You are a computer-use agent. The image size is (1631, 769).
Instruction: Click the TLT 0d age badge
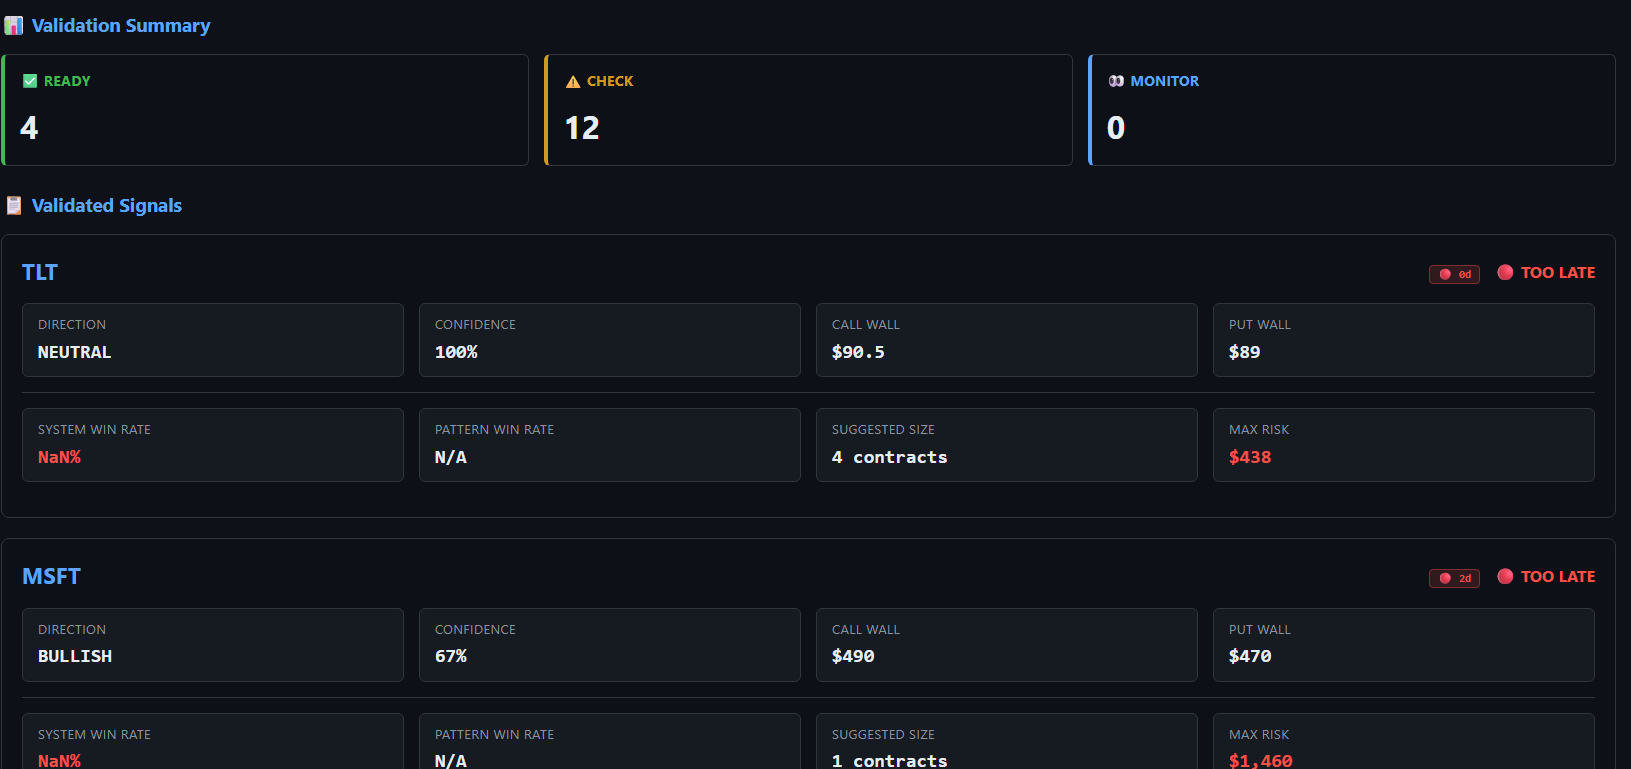[1454, 274]
